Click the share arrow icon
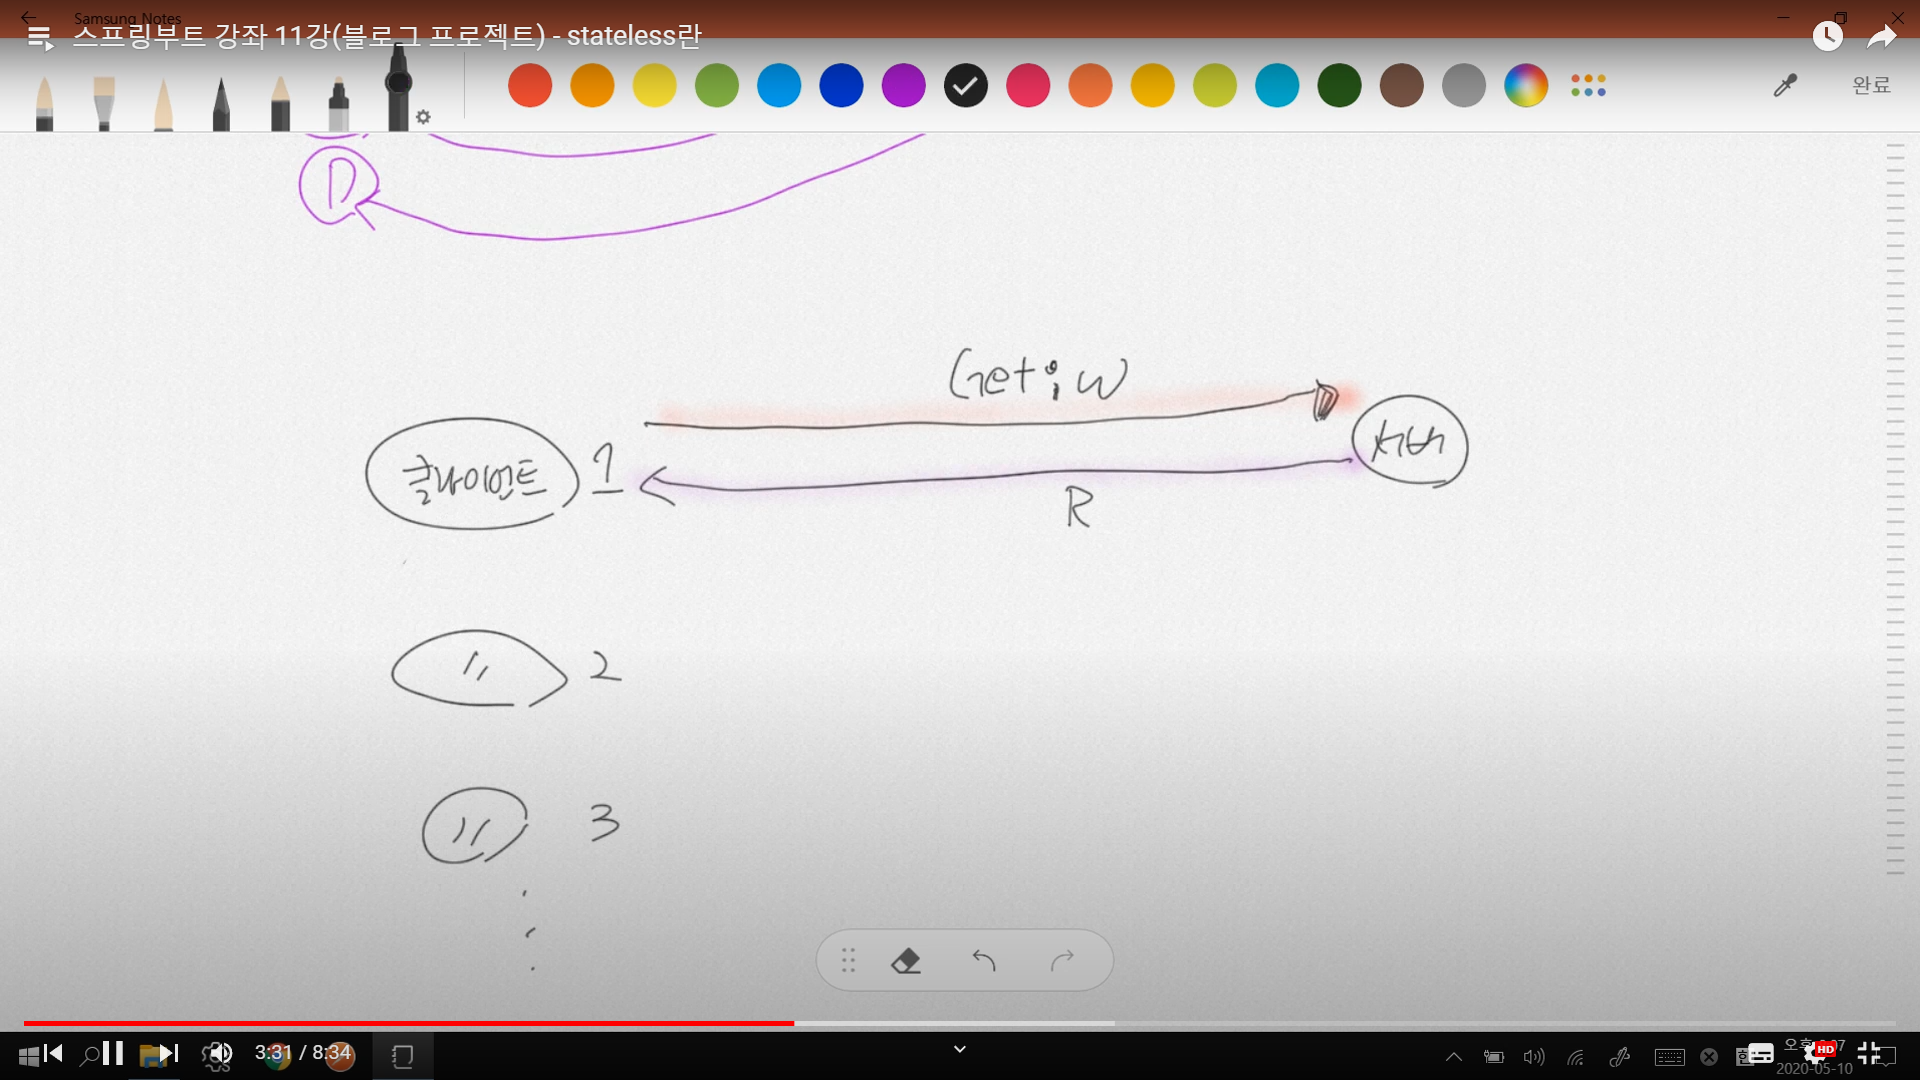1920x1080 pixels. click(1882, 37)
